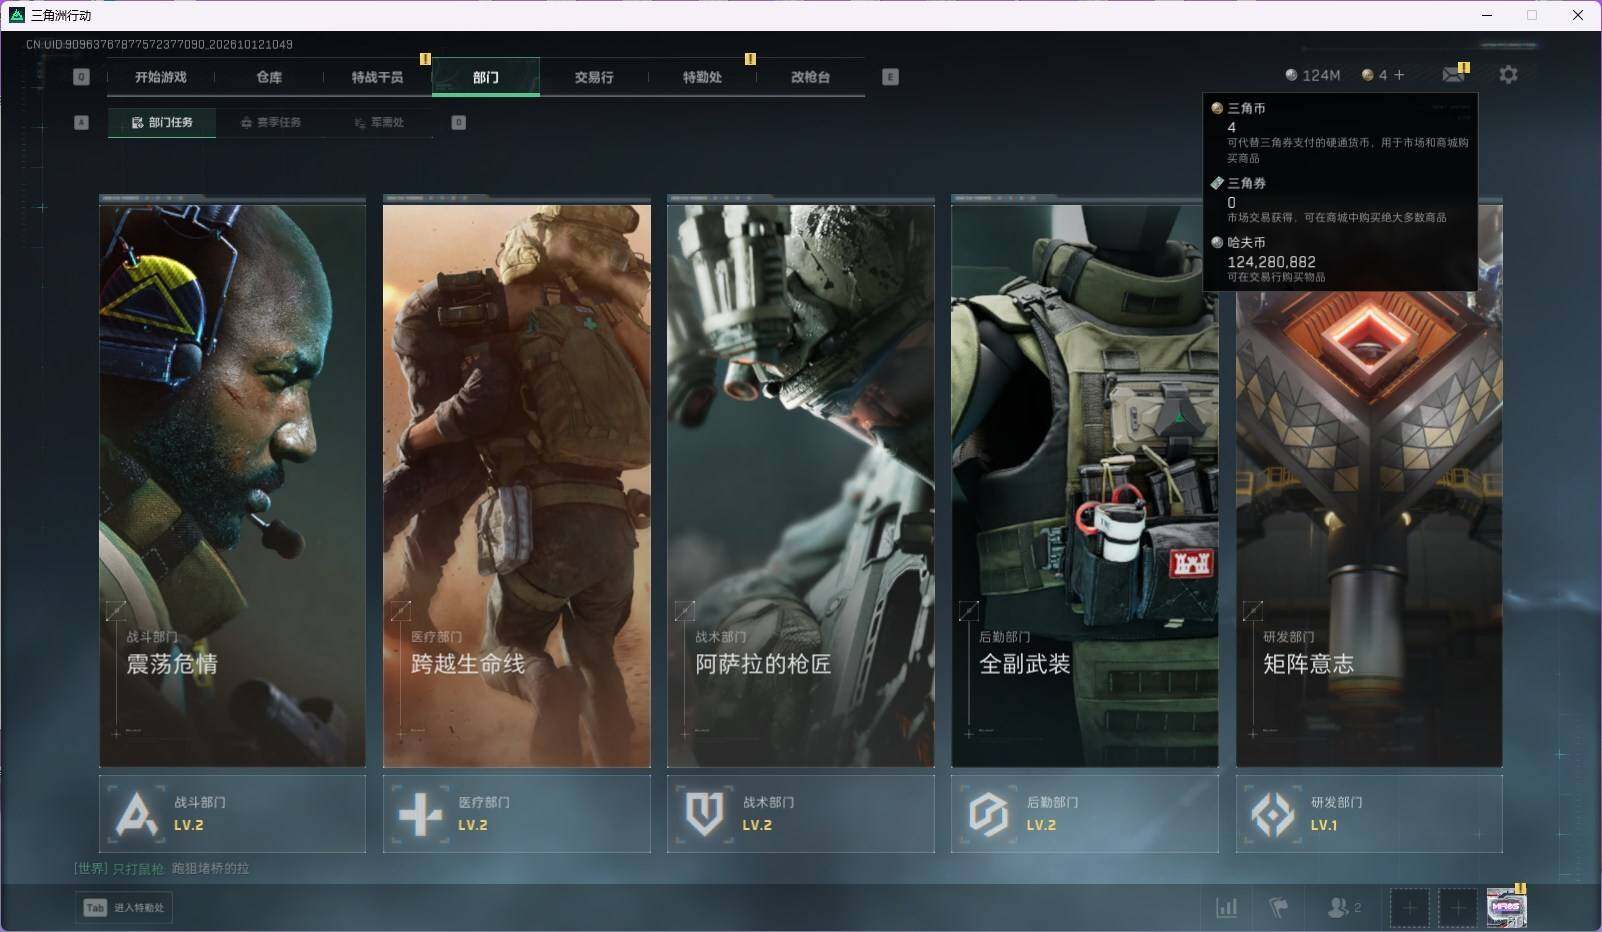Click the flag icon in the bottom bar
This screenshot has width=1602, height=932.
tap(1278, 908)
